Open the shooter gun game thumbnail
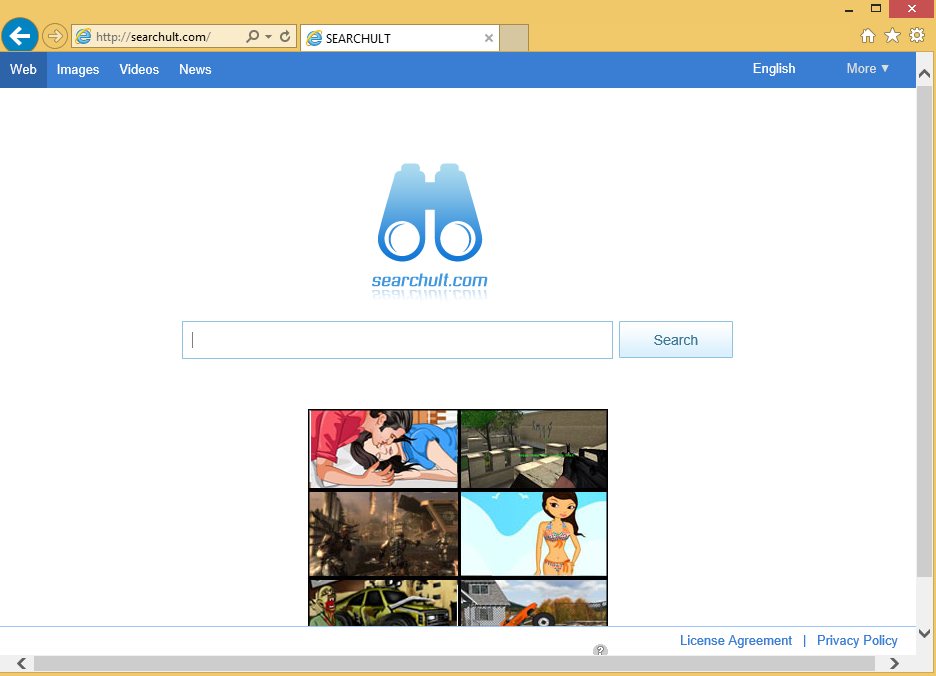Viewport: 936px width, 676px height. [534, 449]
